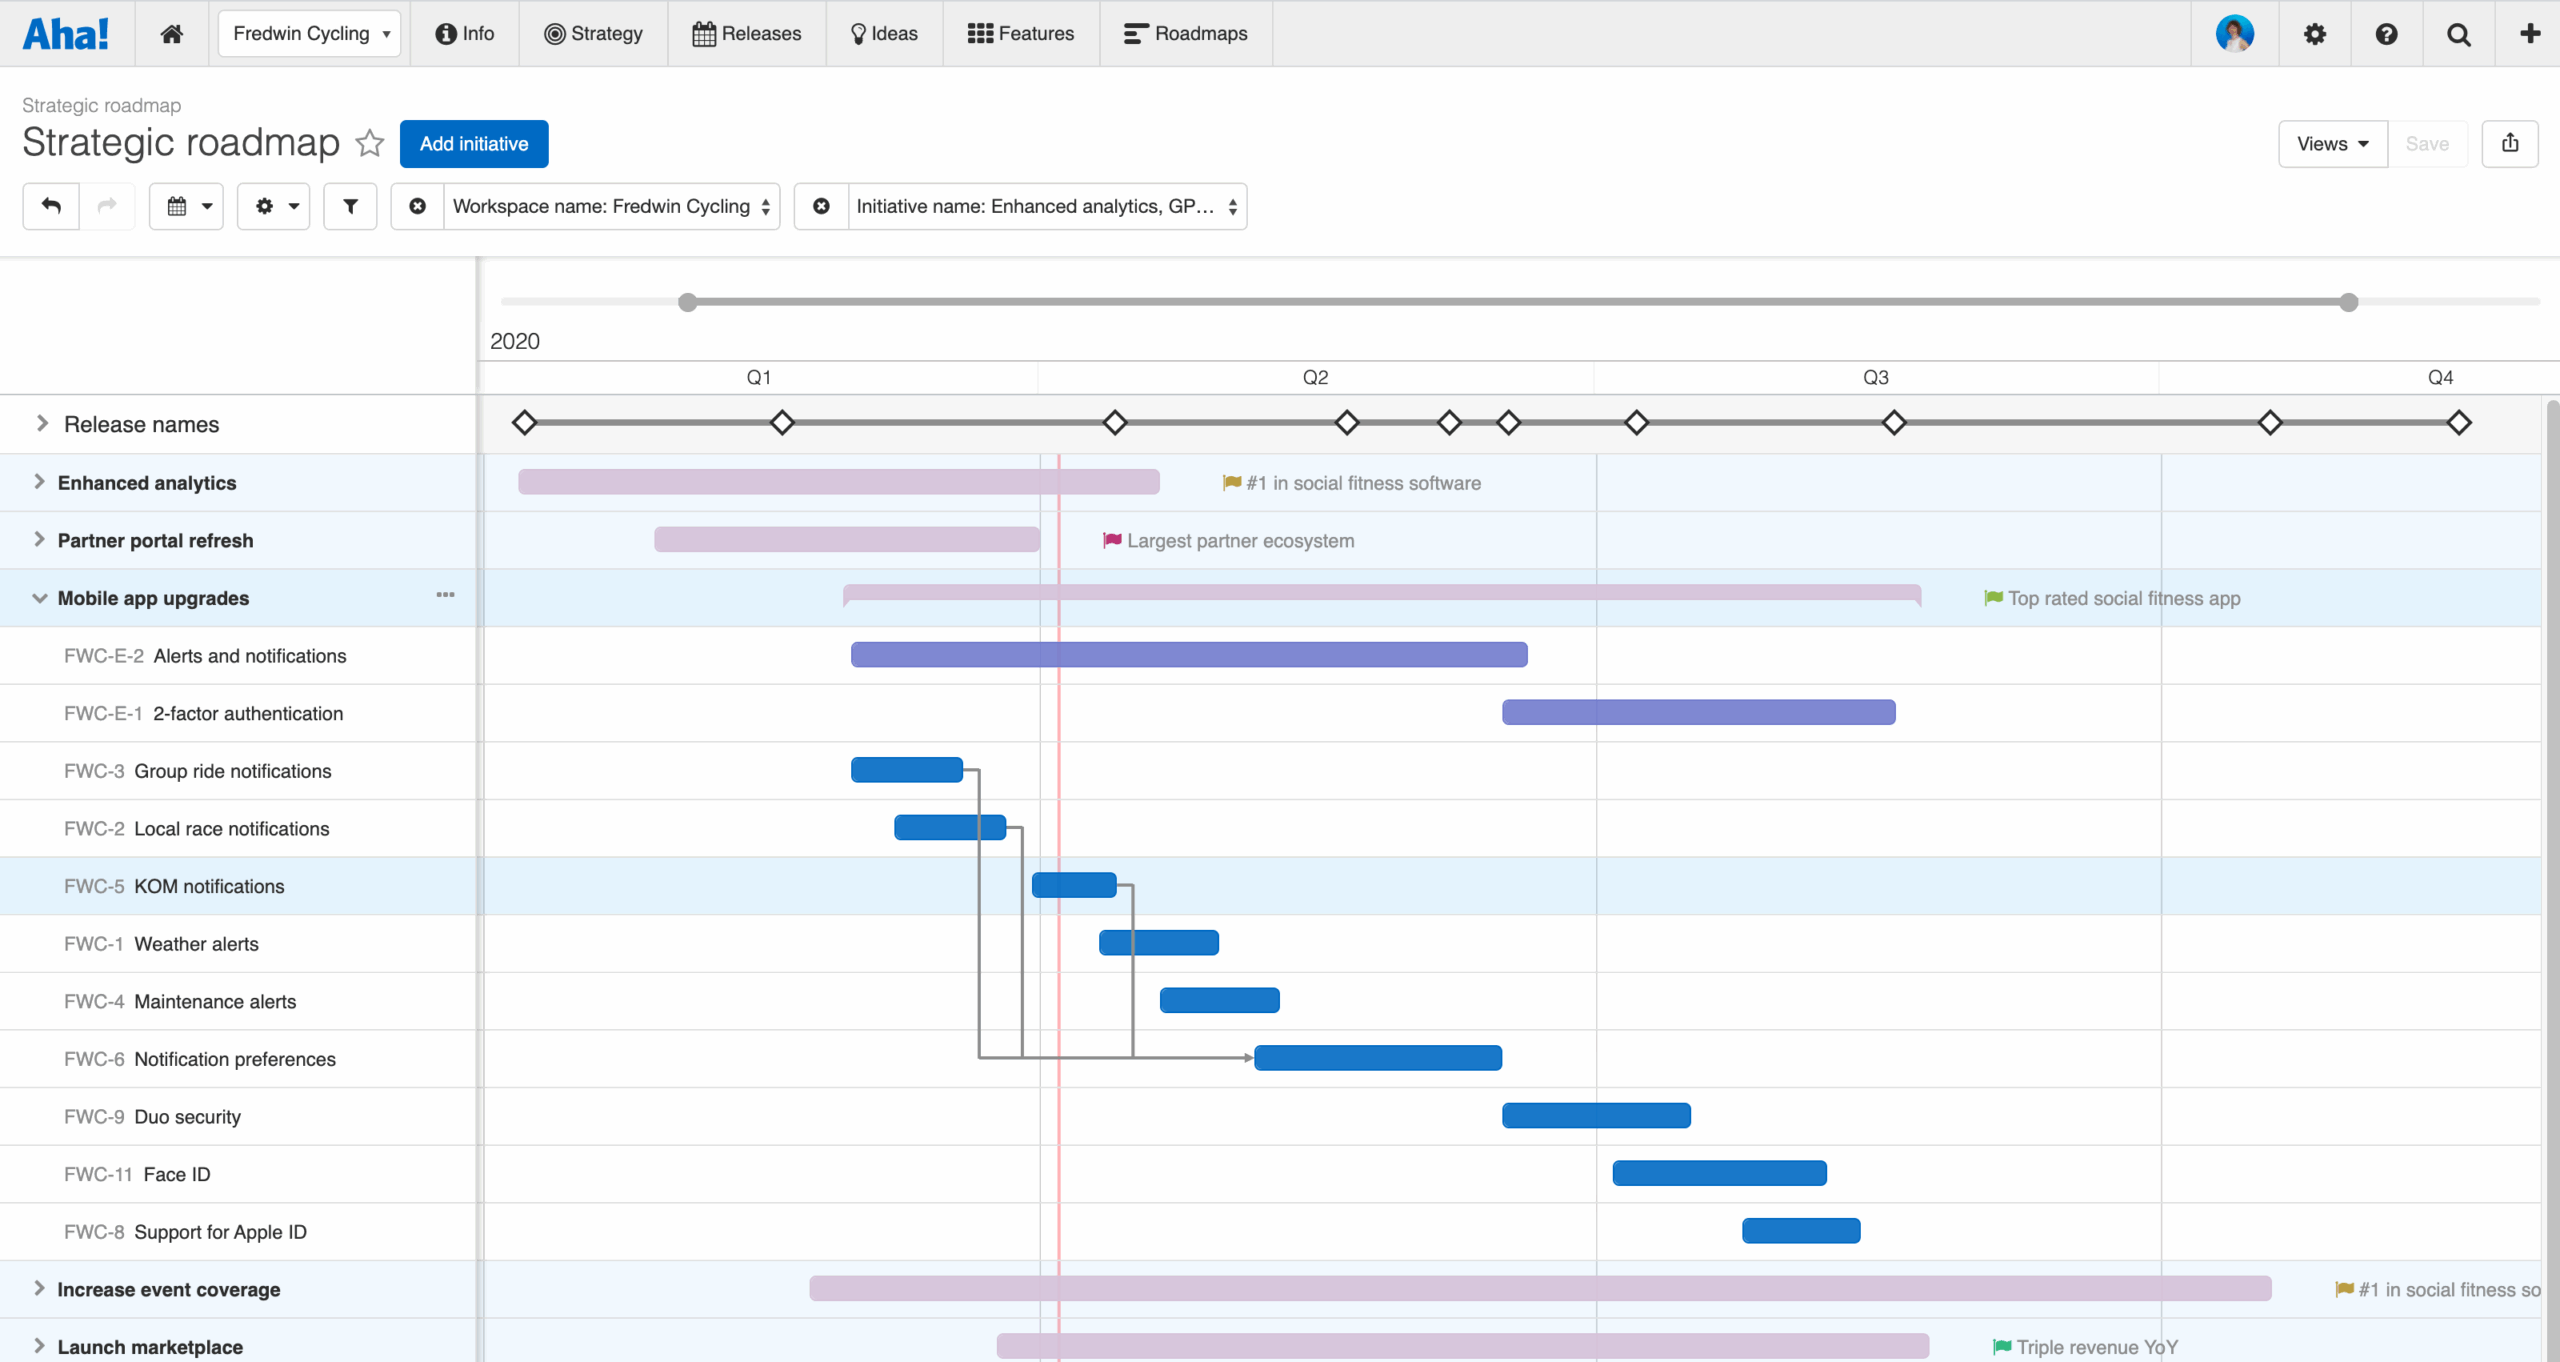Open the ellipsis menu on Mobile app upgrades
The width and height of the screenshot is (2560, 1362).
coord(444,595)
